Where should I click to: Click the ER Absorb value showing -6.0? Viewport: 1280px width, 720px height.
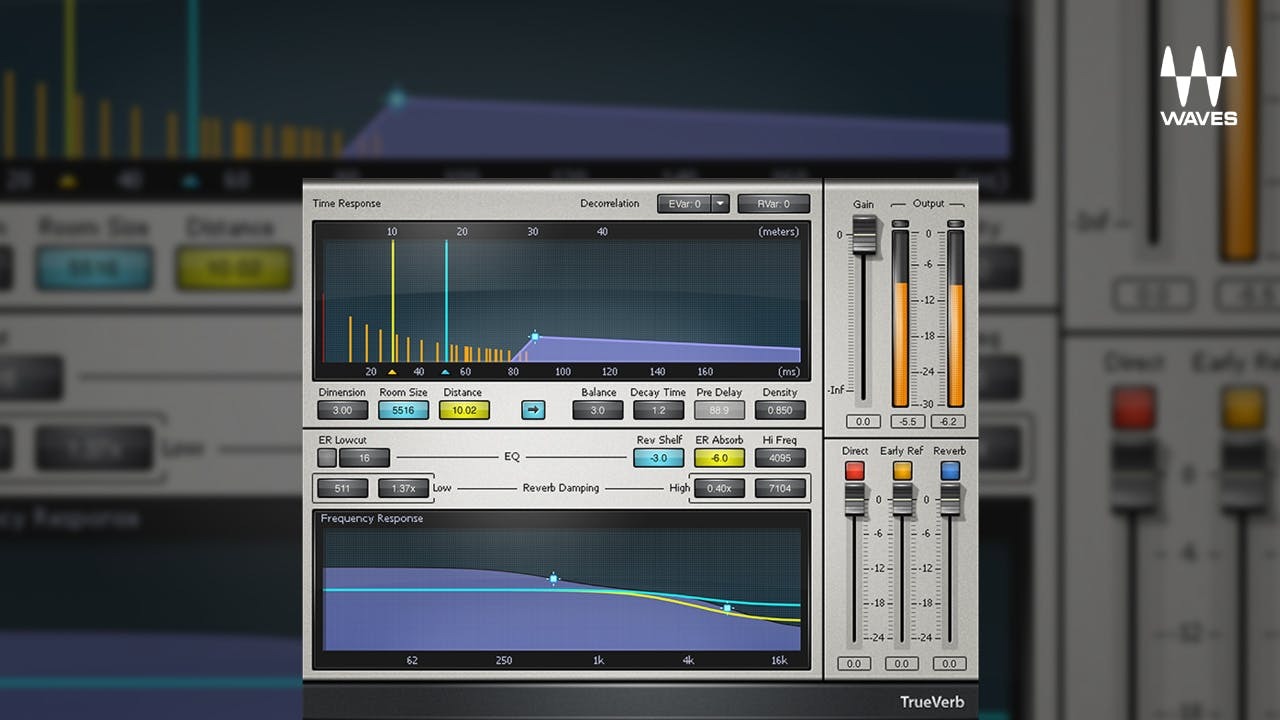718,457
